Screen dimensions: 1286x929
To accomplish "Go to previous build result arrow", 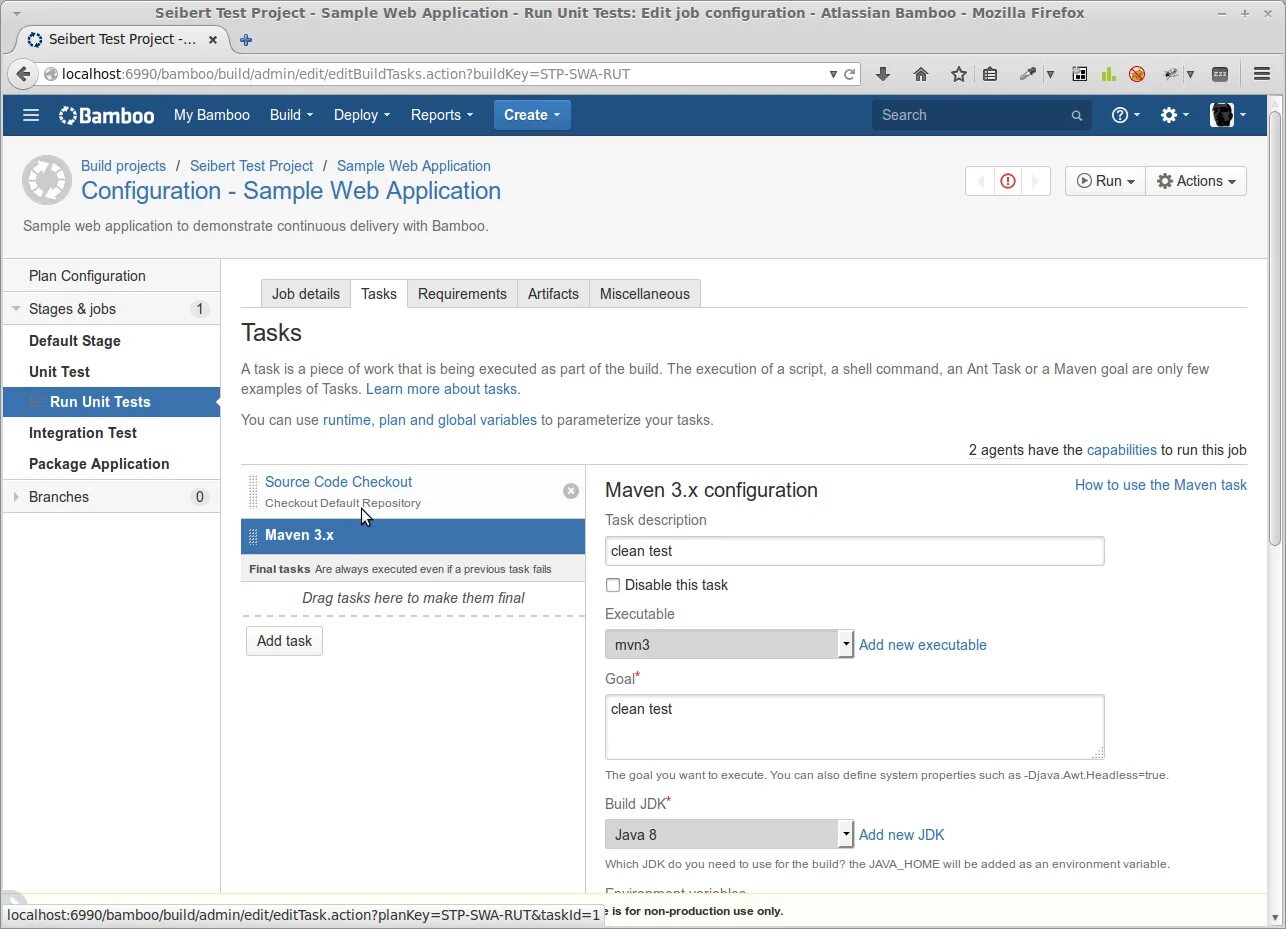I will tap(980, 181).
